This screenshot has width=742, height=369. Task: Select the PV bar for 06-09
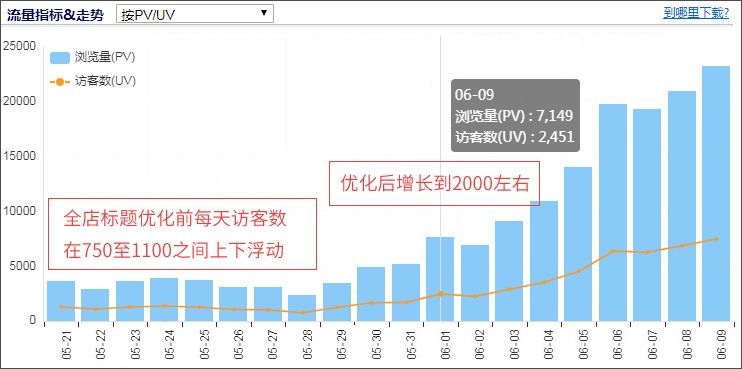(716, 193)
